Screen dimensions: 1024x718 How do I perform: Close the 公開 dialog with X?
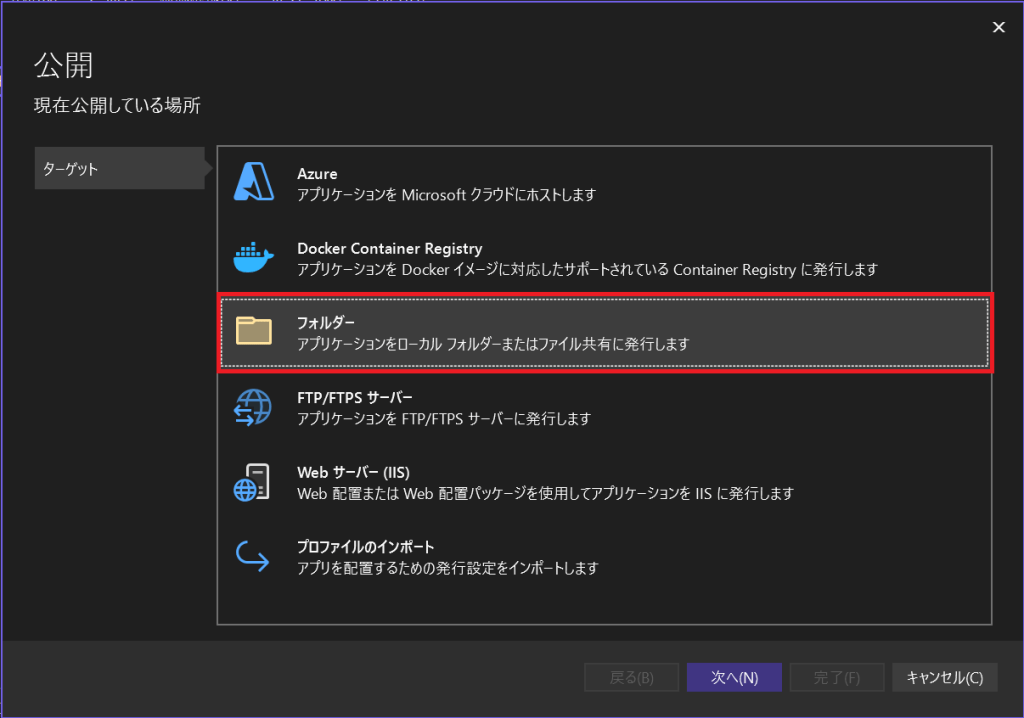click(998, 27)
